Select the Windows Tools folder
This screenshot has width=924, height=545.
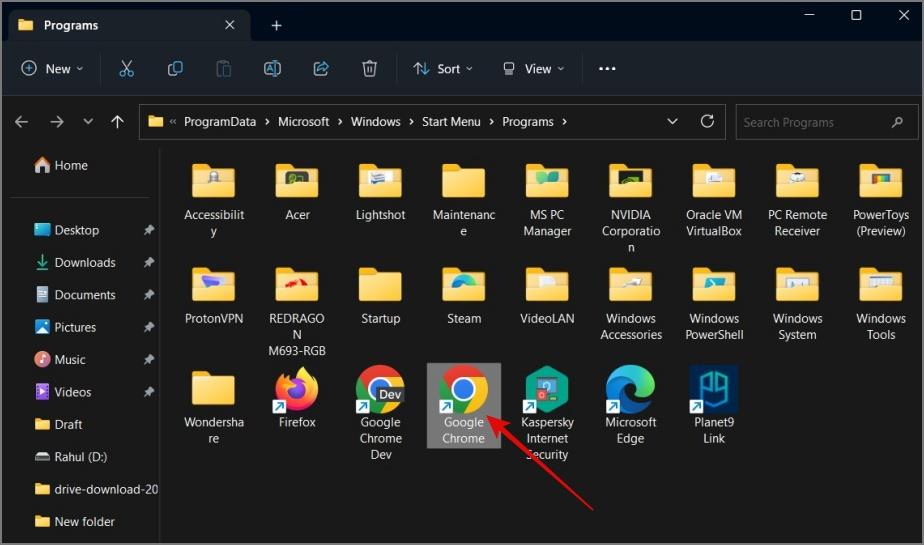pyautogui.click(x=880, y=304)
